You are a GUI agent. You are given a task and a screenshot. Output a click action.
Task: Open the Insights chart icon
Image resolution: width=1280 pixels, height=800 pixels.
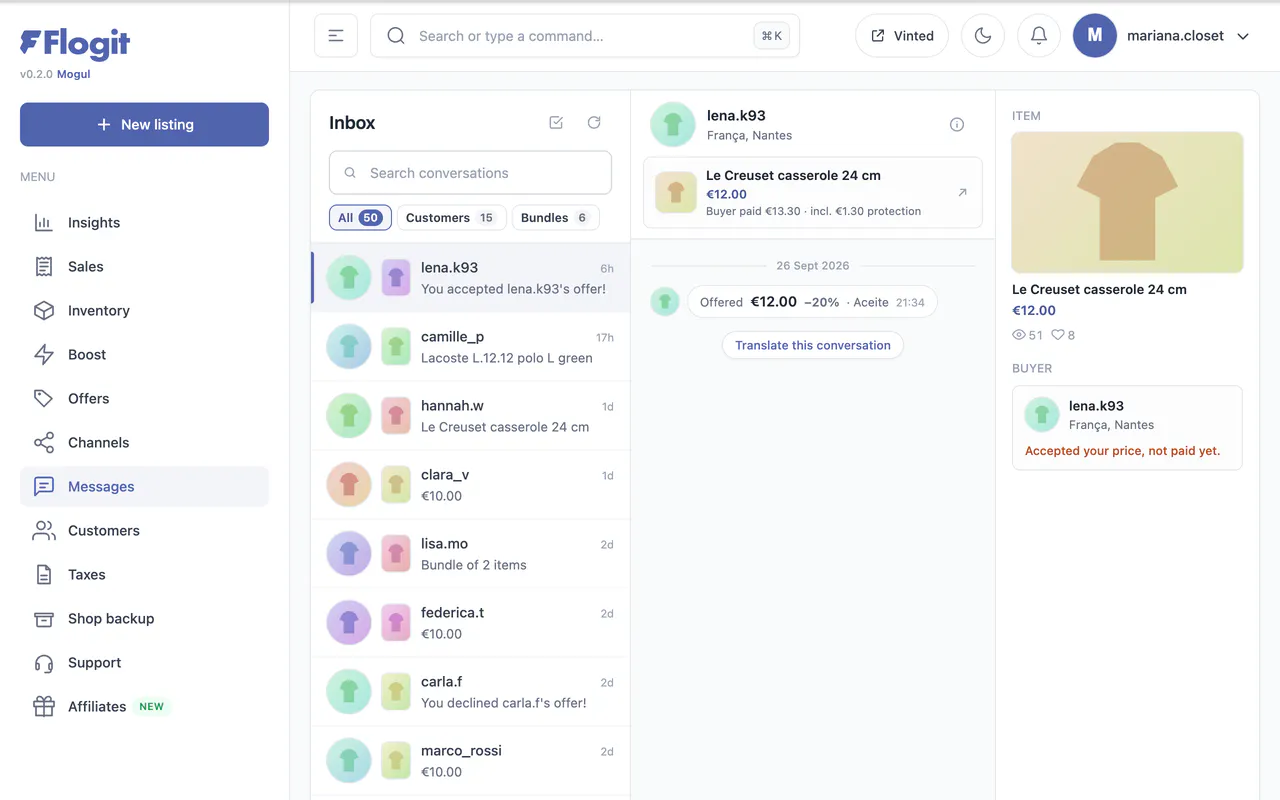point(44,223)
